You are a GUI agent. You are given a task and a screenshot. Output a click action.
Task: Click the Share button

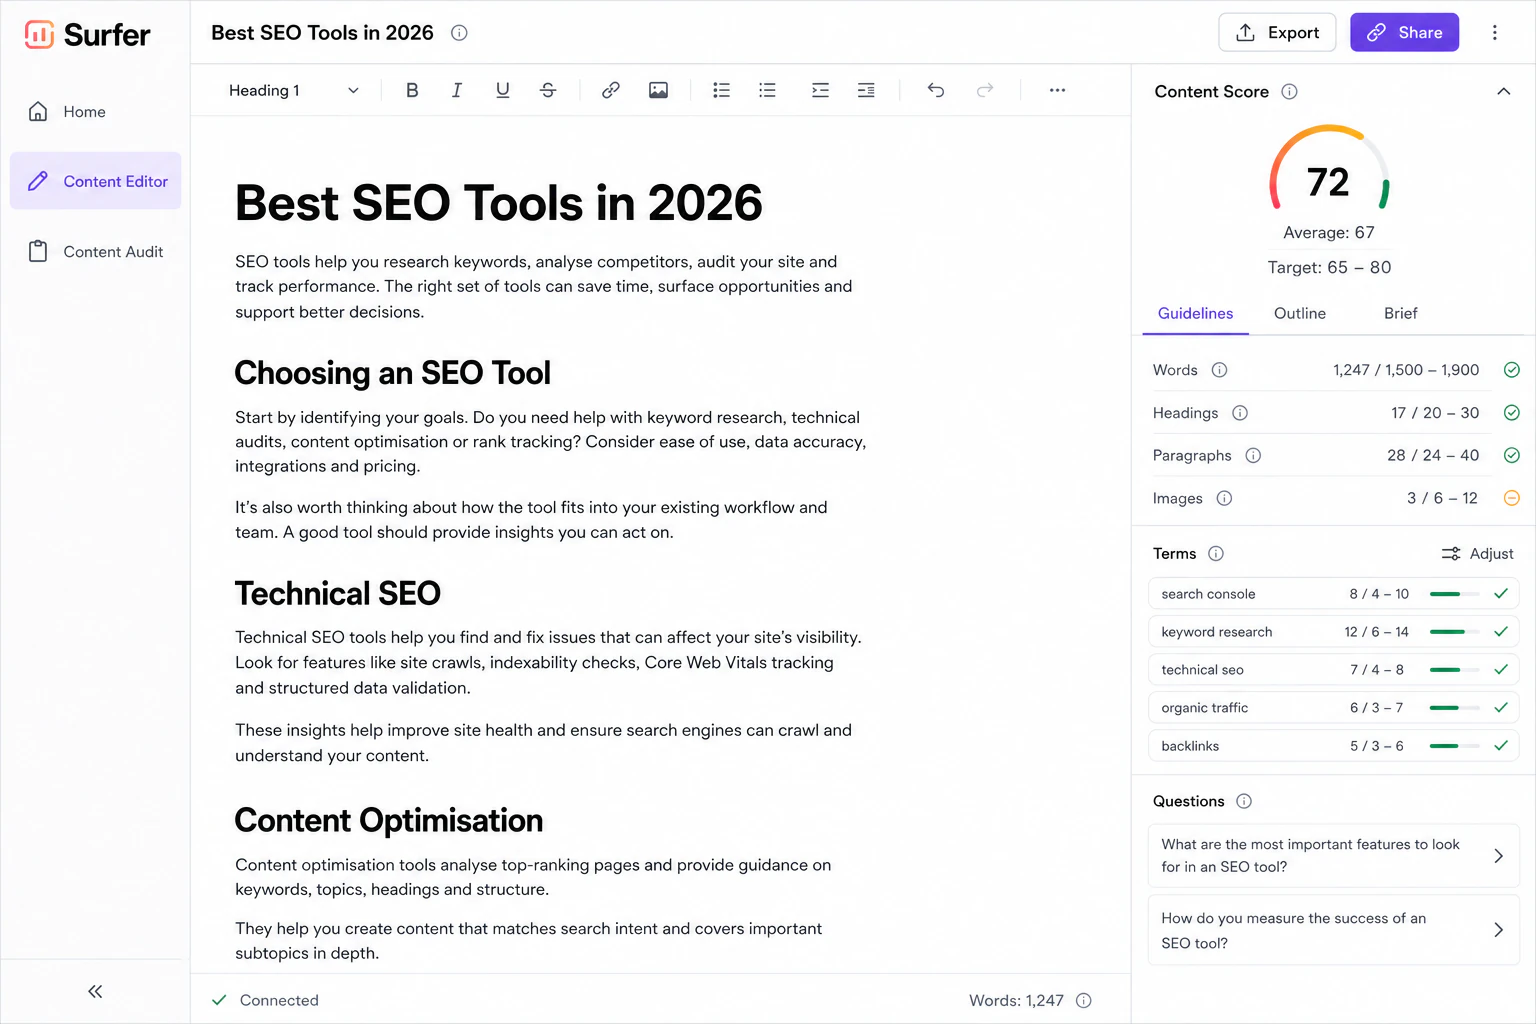pos(1404,32)
